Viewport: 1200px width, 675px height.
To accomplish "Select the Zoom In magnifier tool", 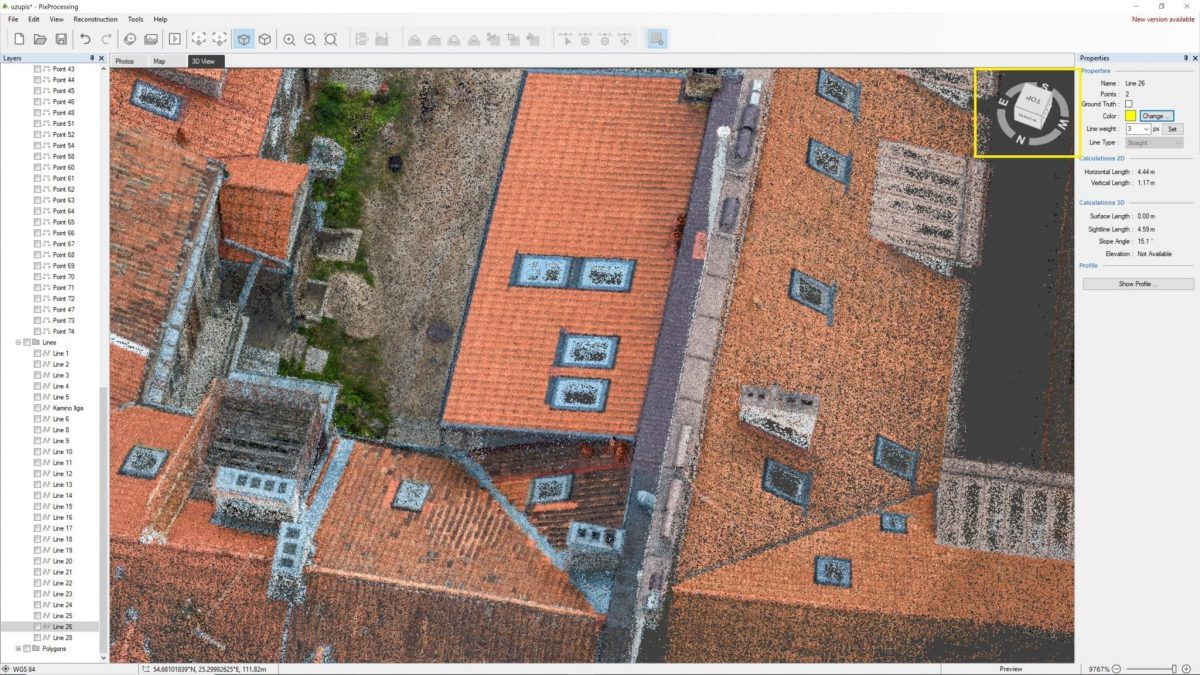I will [x=290, y=40].
